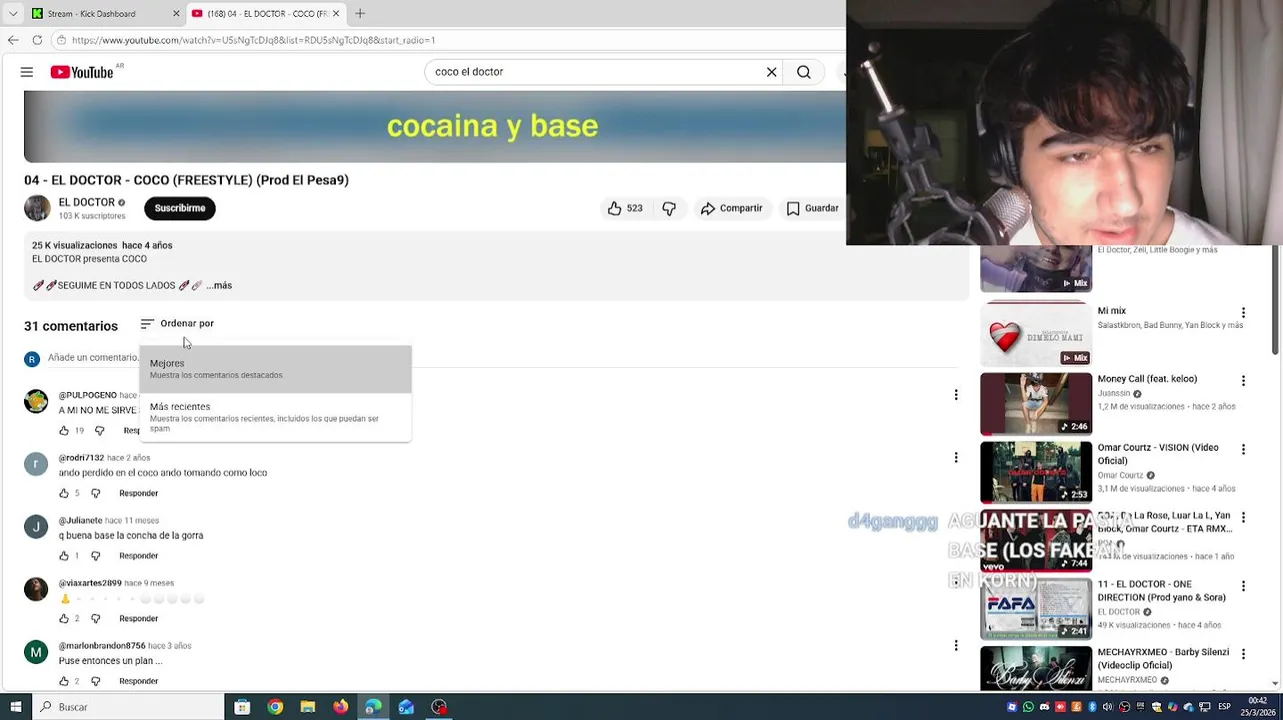Launch Firefox from the taskbar
The width and height of the screenshot is (1283, 720).
coord(341,707)
